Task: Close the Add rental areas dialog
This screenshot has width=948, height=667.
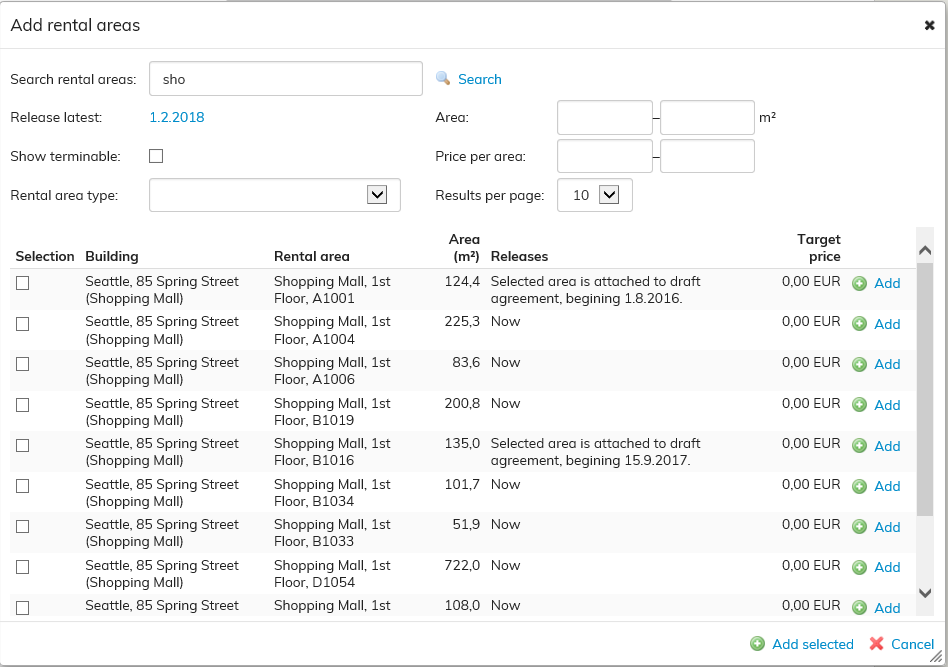Action: 929,26
